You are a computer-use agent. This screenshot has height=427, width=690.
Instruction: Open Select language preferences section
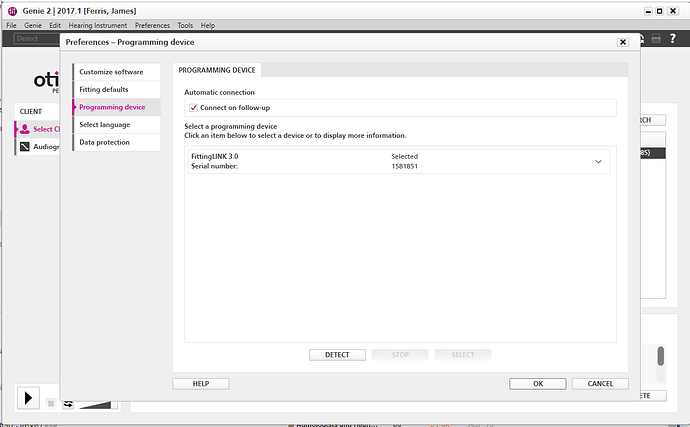(117, 125)
